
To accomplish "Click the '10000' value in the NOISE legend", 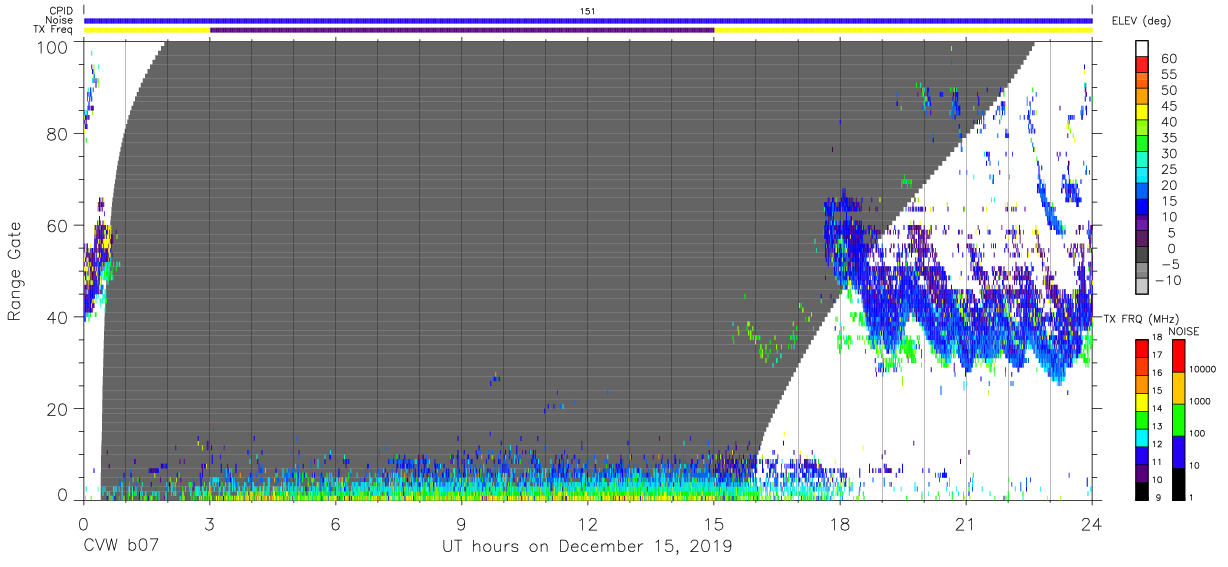I will [1204, 369].
